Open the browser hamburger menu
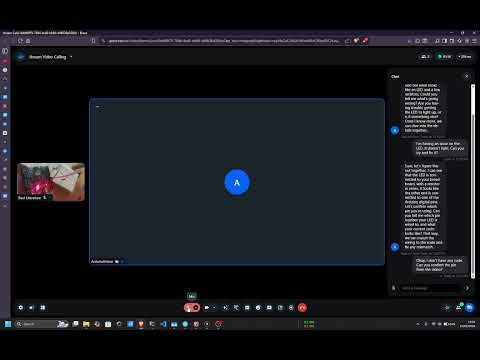 click(x=474, y=41)
